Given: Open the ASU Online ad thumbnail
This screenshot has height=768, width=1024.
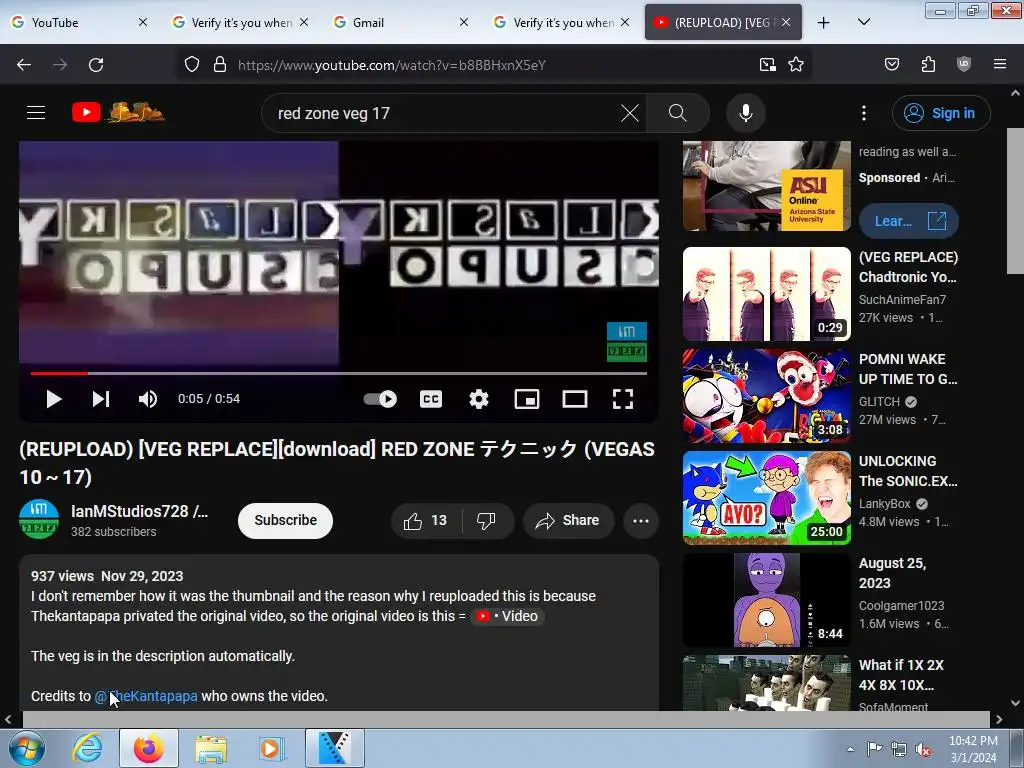Looking at the screenshot, I should [767, 186].
